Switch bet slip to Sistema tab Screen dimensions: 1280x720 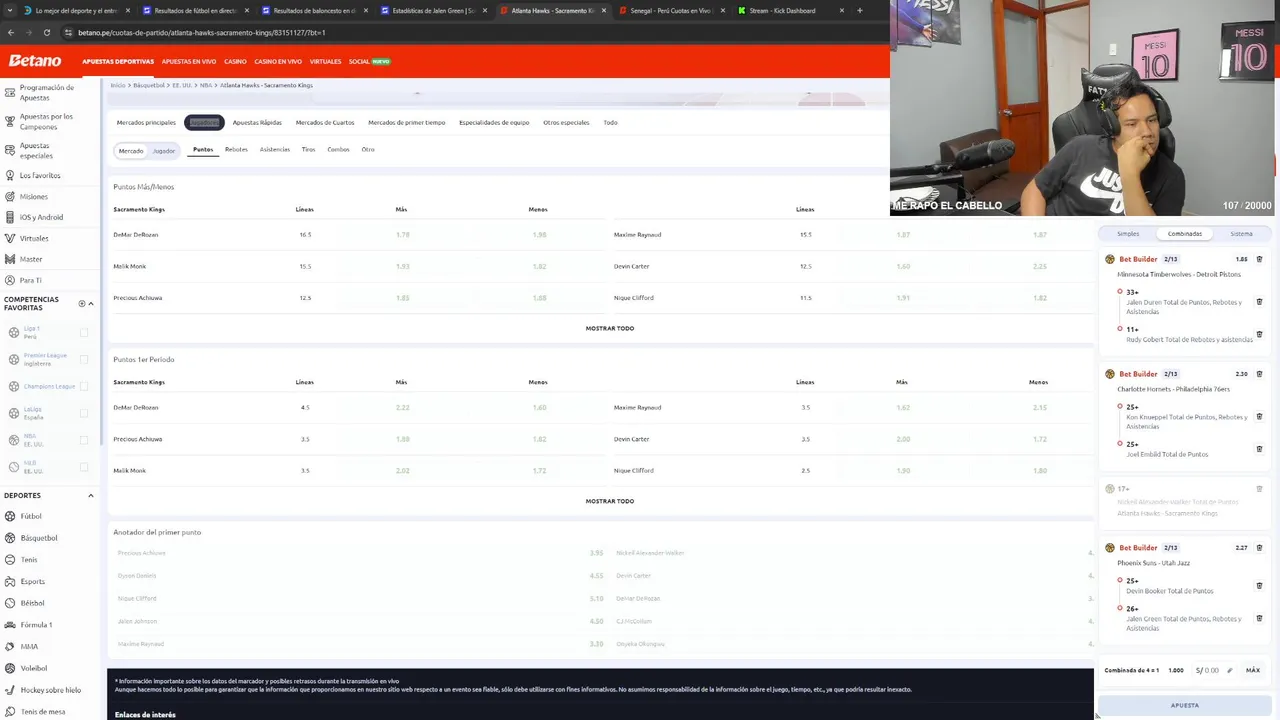[x=1241, y=233]
